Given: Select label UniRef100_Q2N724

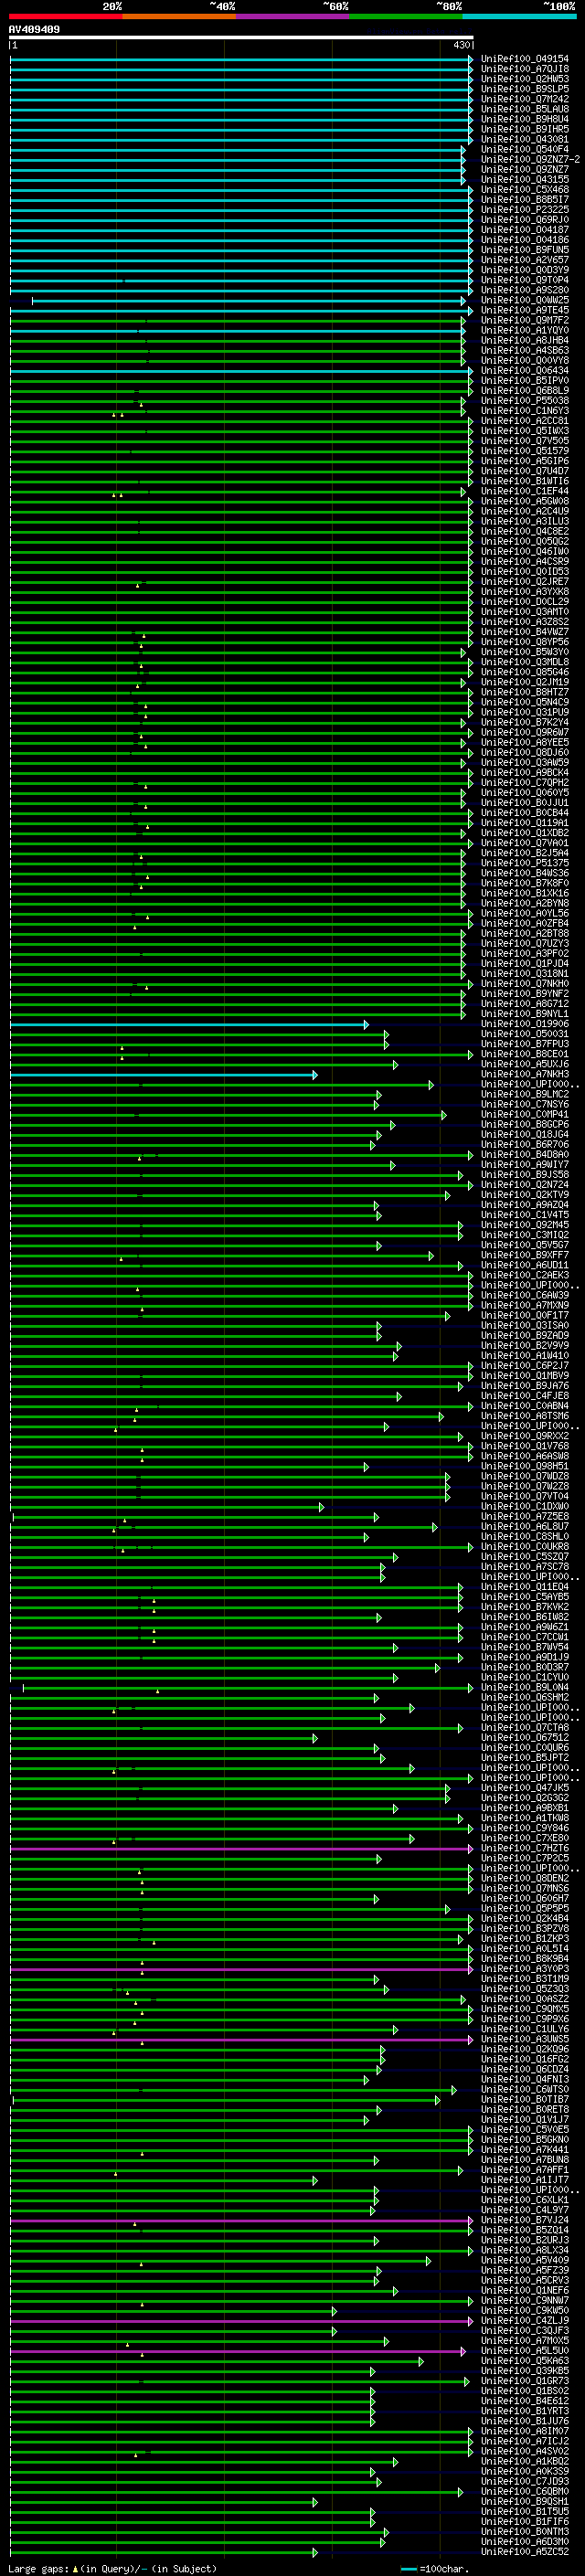Looking at the screenshot, I should [x=524, y=1185].
